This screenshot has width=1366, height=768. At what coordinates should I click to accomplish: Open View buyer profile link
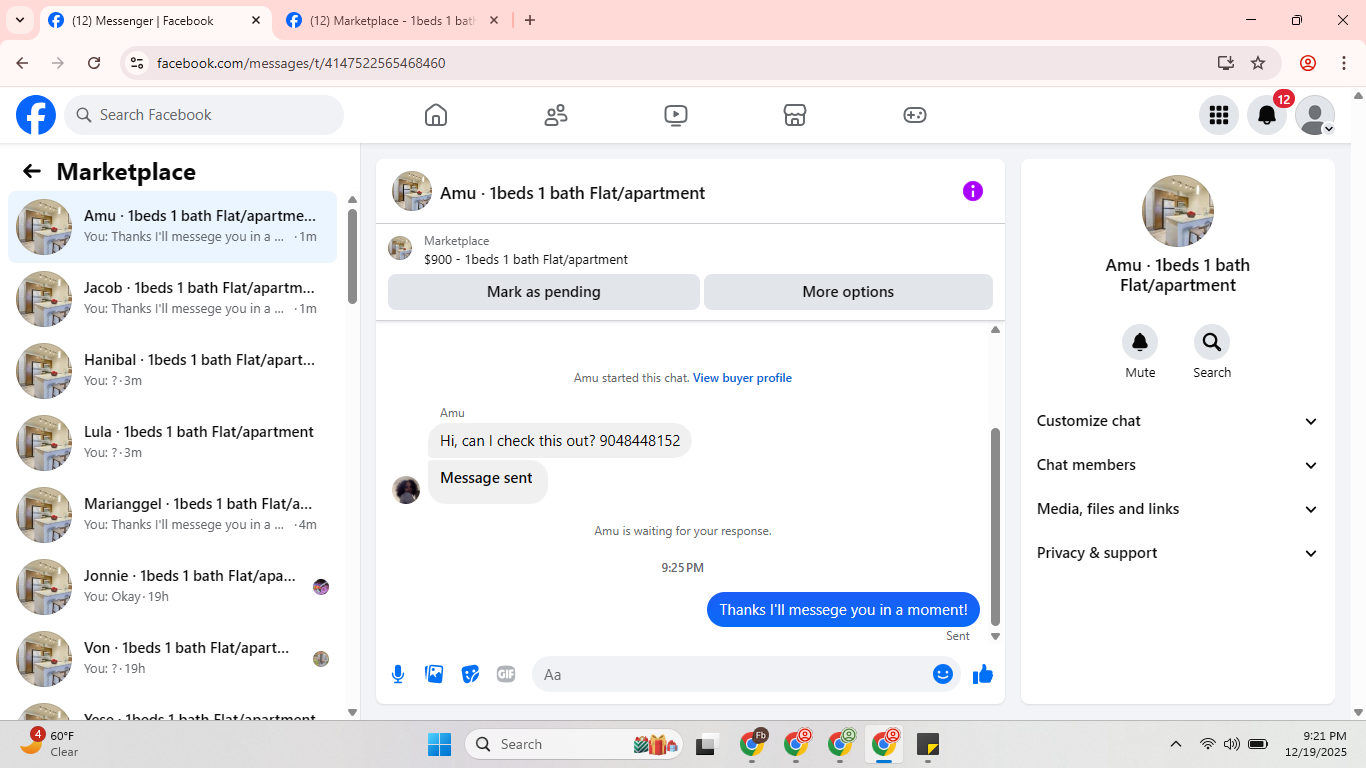coord(742,378)
